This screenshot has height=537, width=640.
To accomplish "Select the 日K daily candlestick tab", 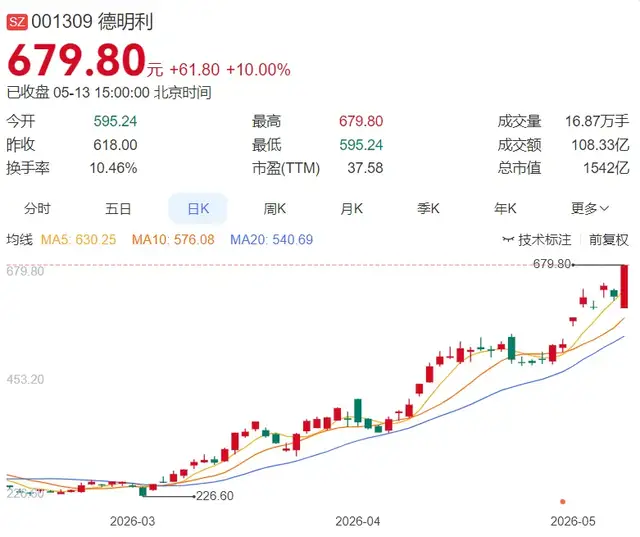I will pyautogui.click(x=198, y=209).
